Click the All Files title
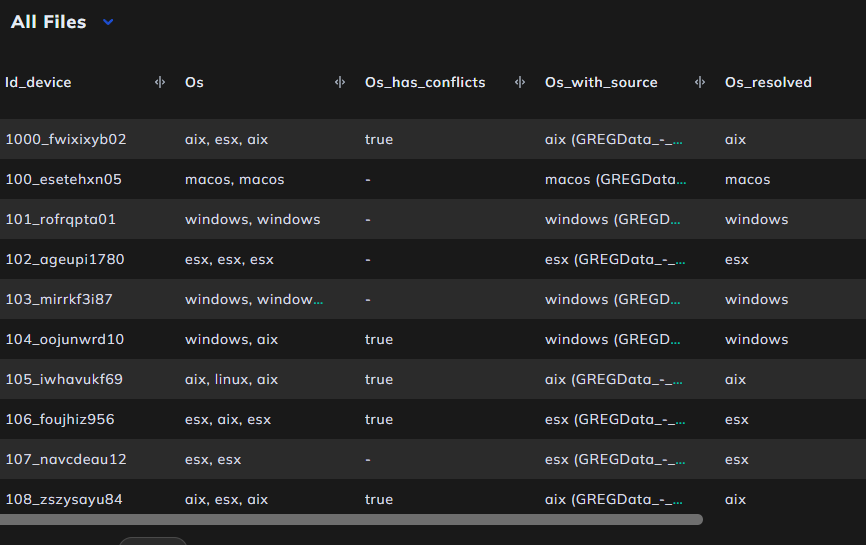 pyautogui.click(x=49, y=22)
